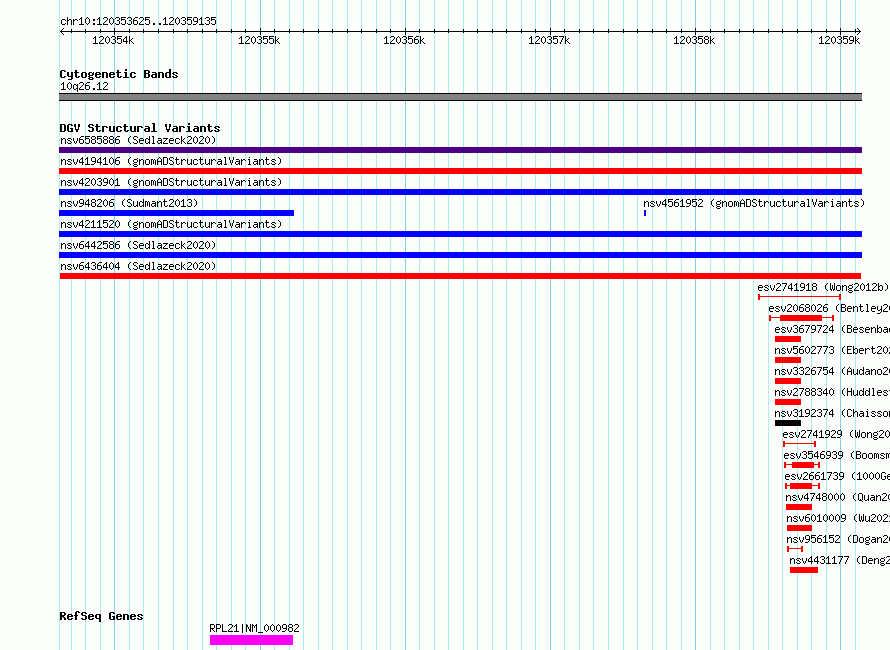Open nsv4748000 Quan variant label

(837, 497)
